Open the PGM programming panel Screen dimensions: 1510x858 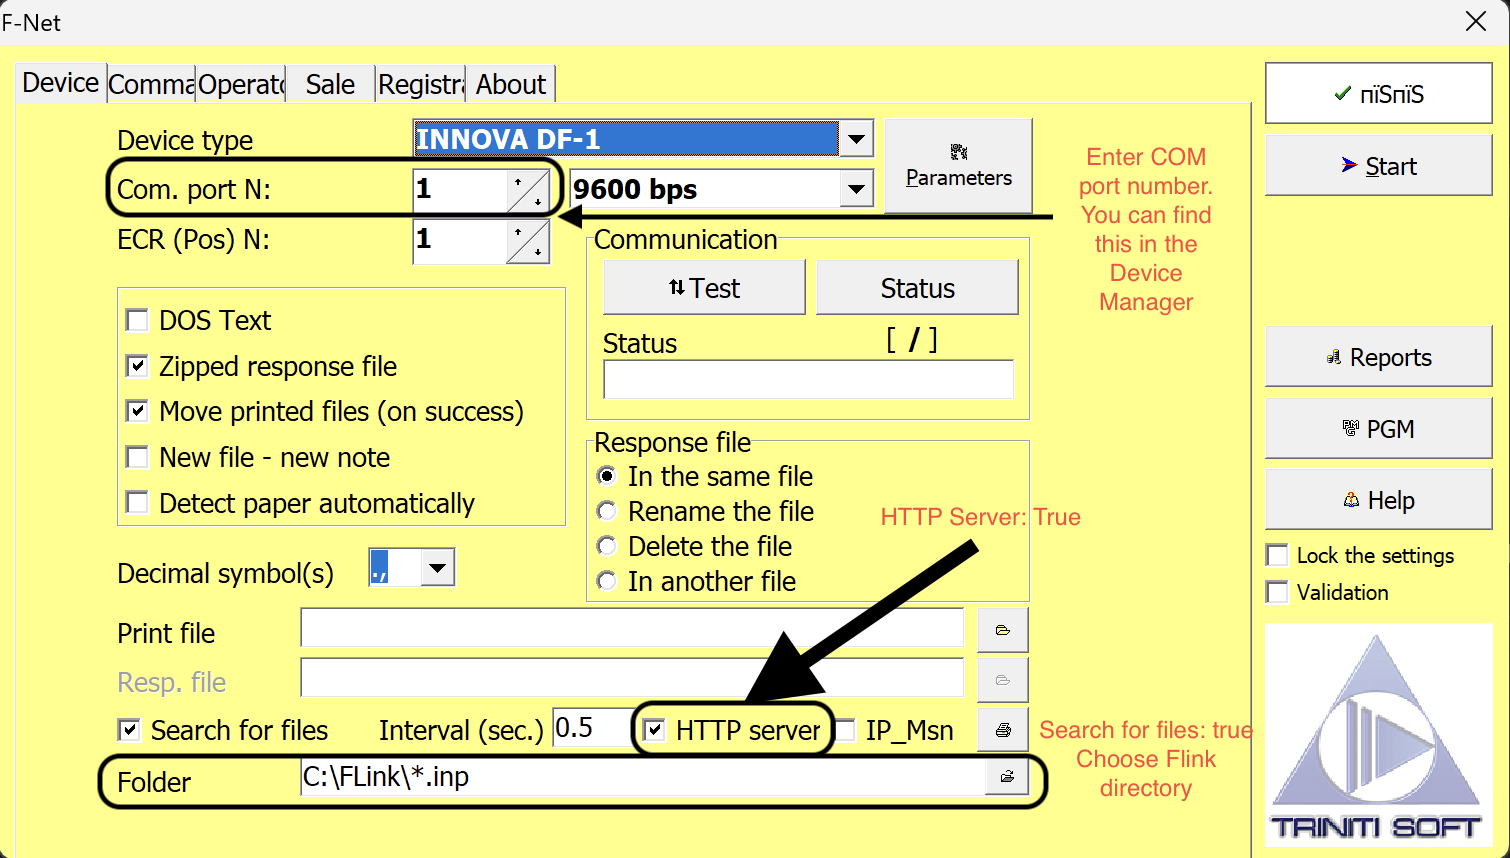1378,428
